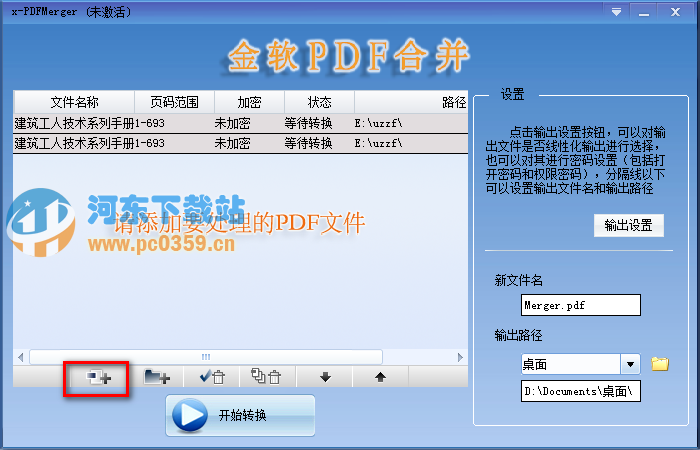Expand the 桌面 output path dropdown arrow
This screenshot has height=450, width=700.
[x=630, y=364]
